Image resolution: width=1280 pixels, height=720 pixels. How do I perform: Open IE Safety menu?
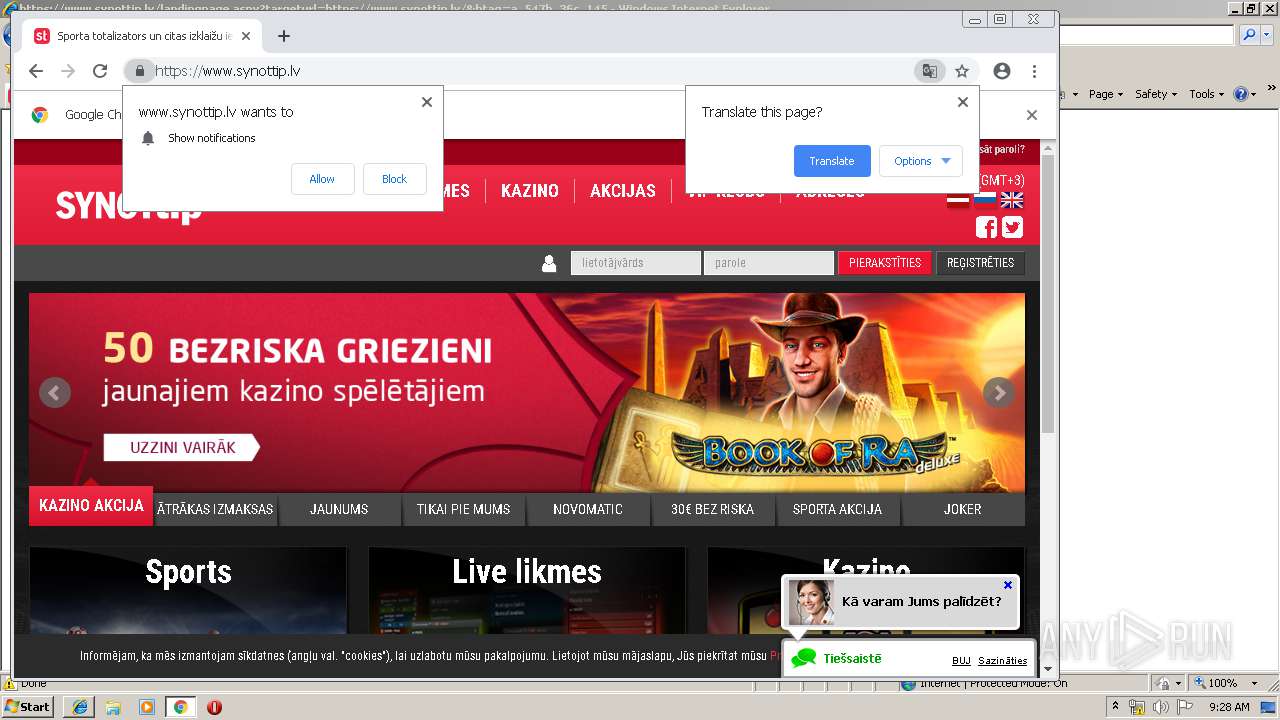point(1155,94)
